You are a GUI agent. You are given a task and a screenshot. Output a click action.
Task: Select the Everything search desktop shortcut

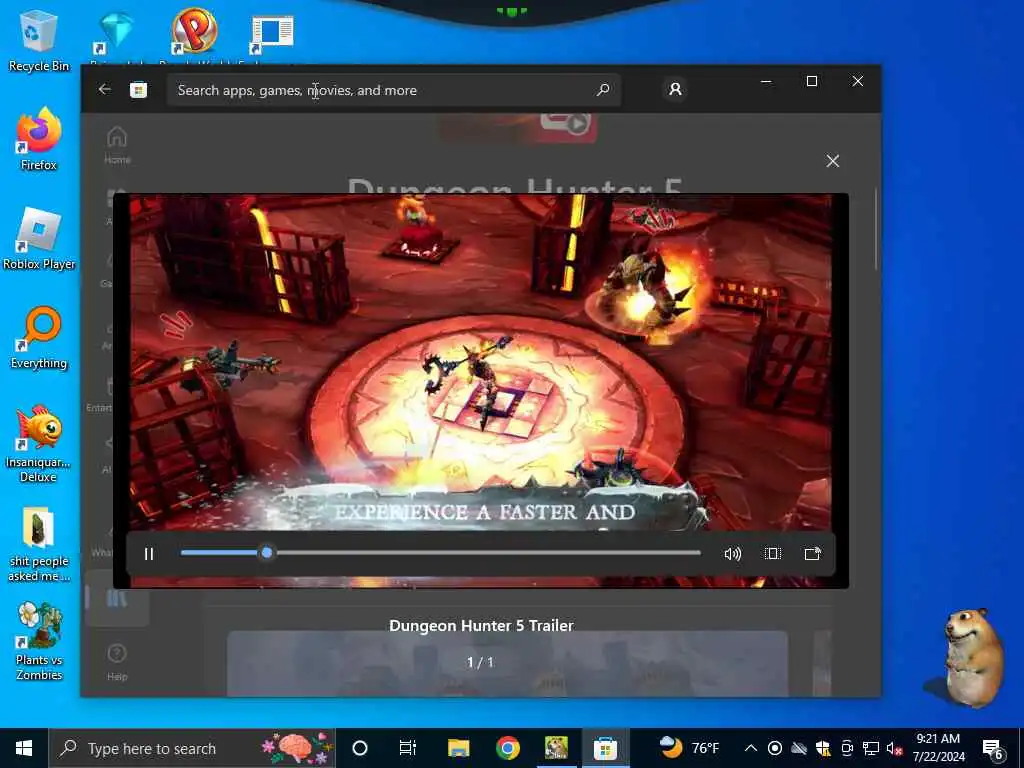[x=39, y=338]
